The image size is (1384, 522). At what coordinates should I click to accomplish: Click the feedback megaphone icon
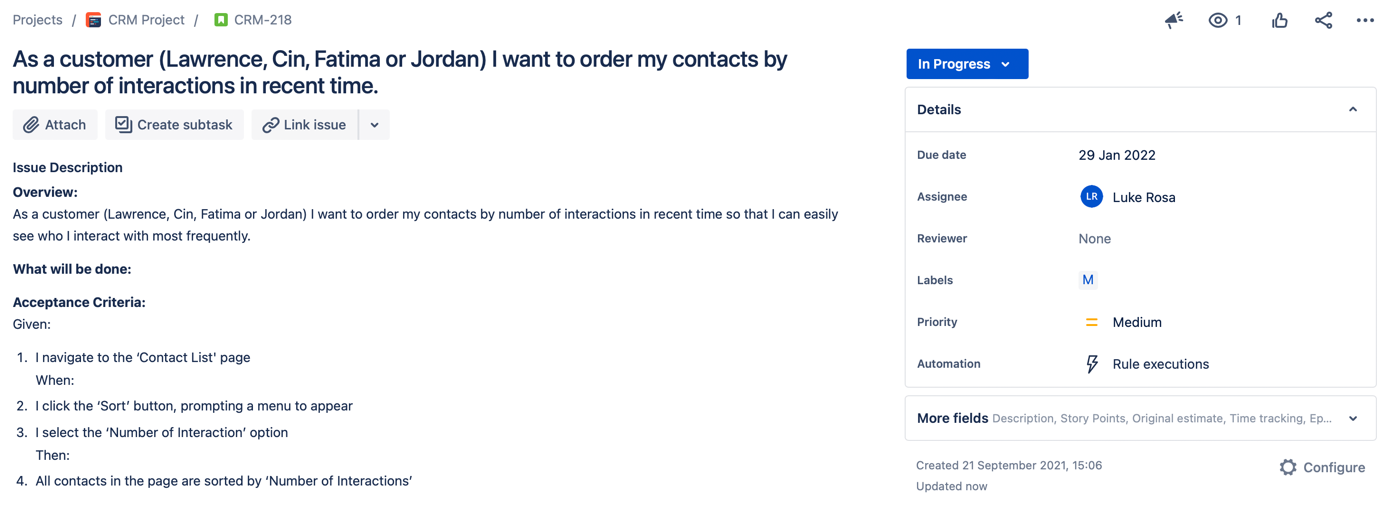pyautogui.click(x=1174, y=20)
